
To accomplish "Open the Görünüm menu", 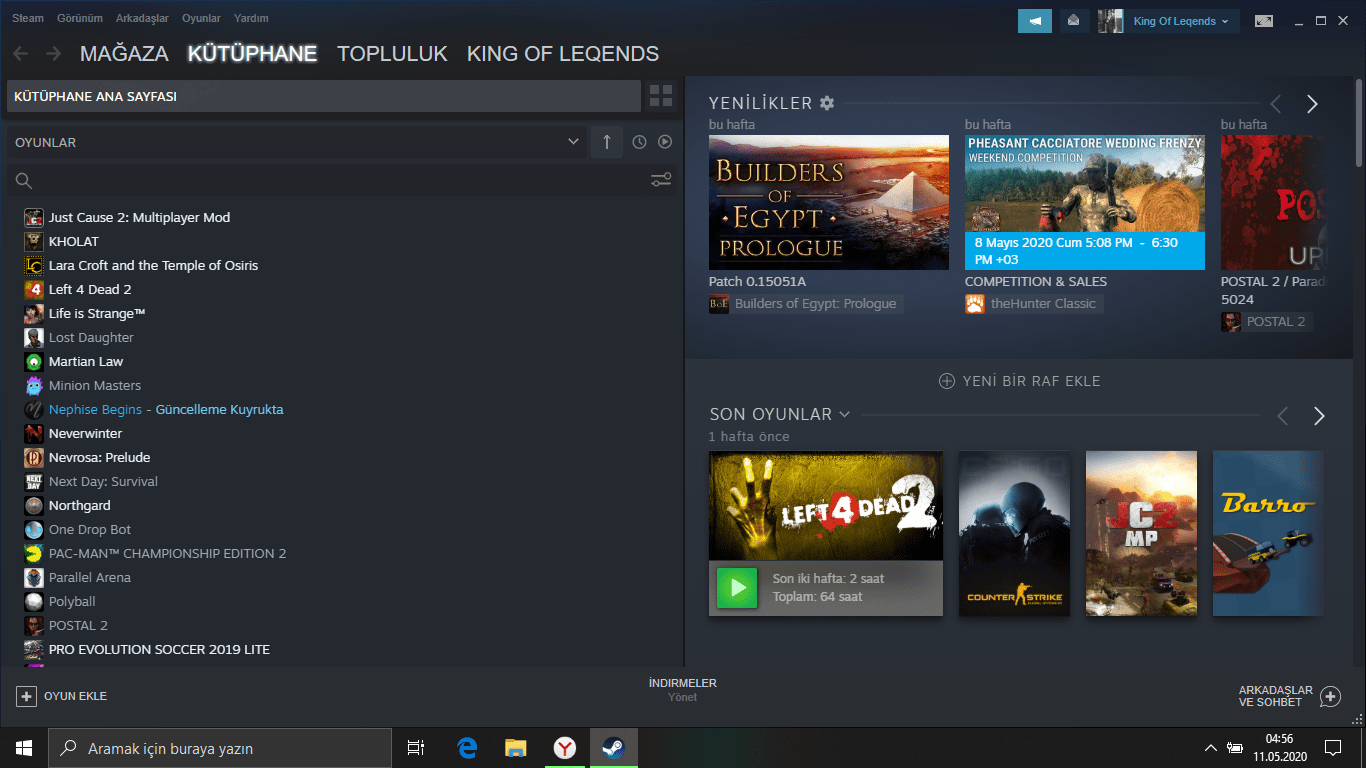I will click(80, 18).
